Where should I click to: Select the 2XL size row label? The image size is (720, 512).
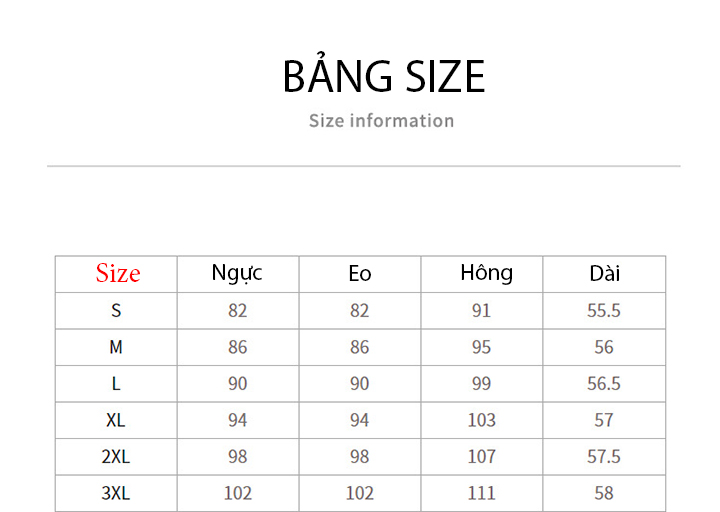click(x=116, y=456)
